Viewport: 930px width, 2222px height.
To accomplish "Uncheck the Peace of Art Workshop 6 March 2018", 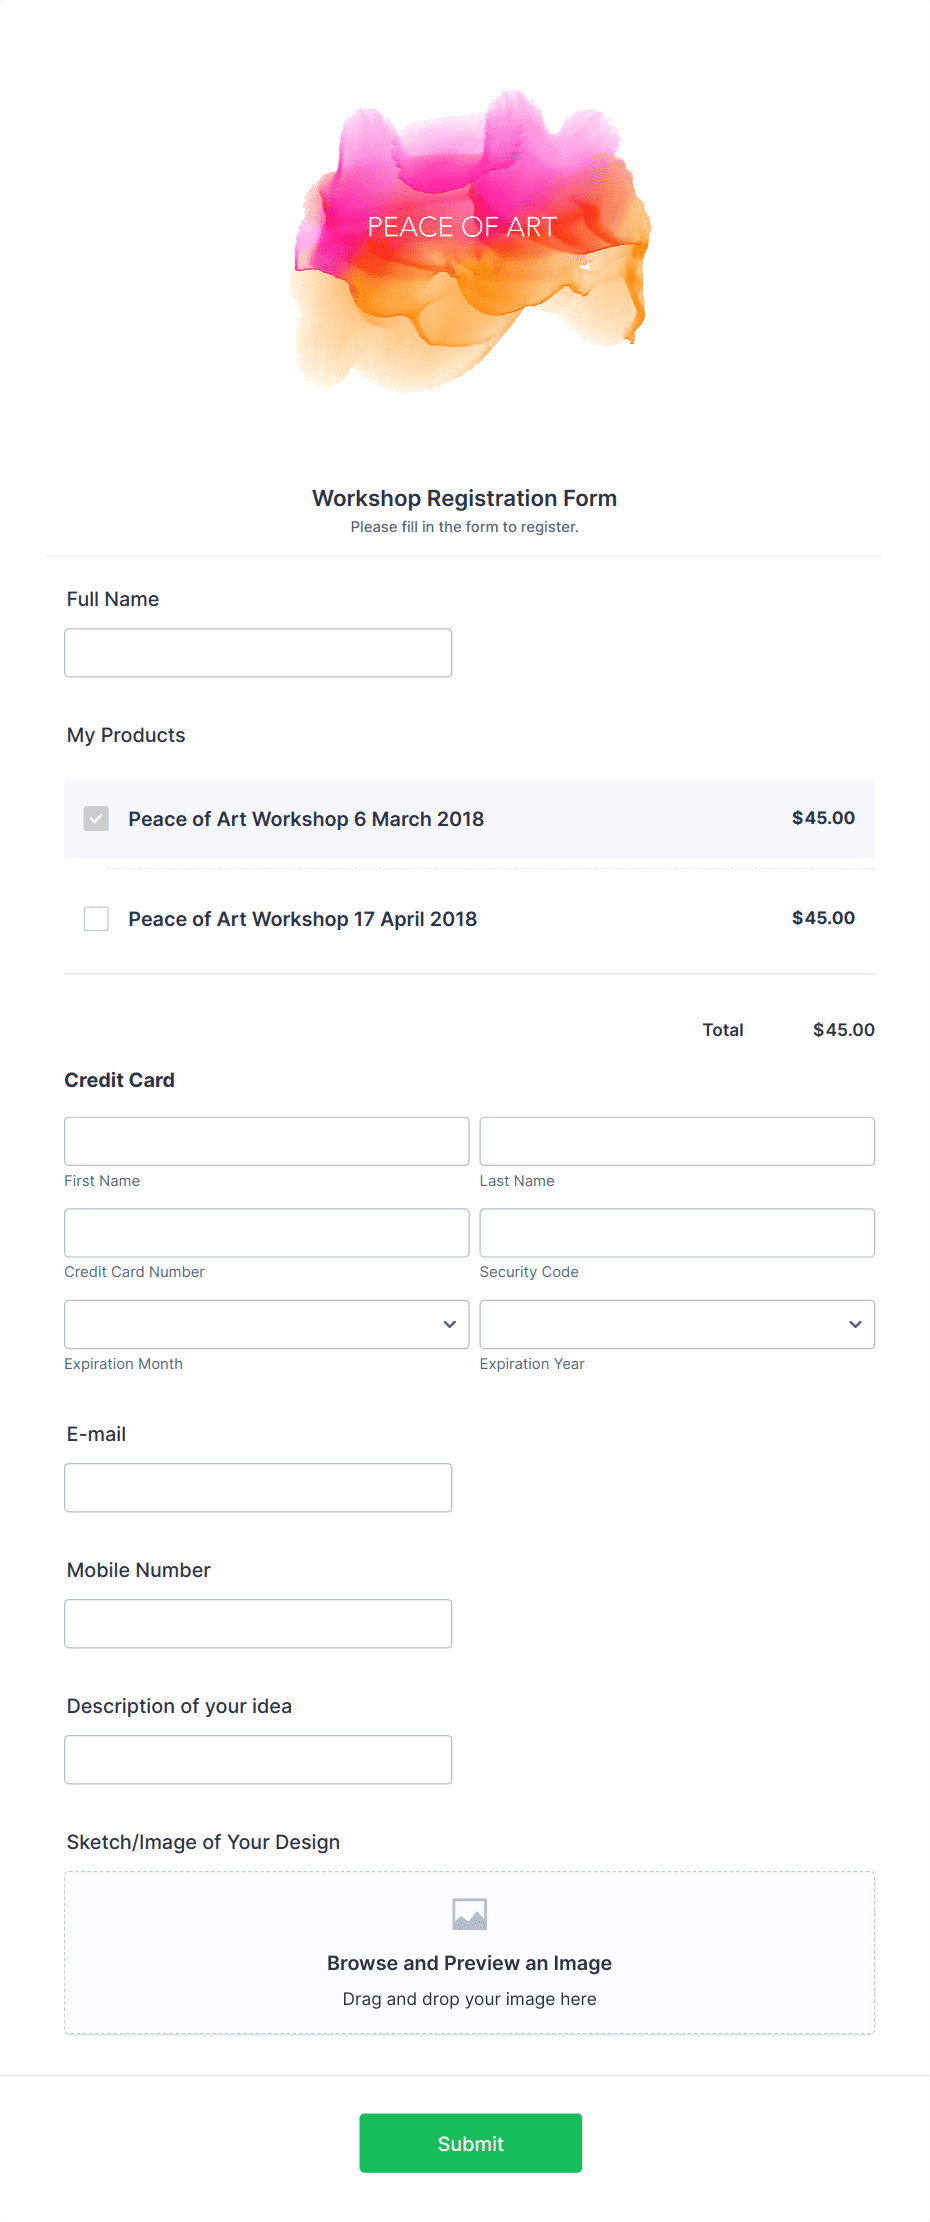I will (x=96, y=818).
